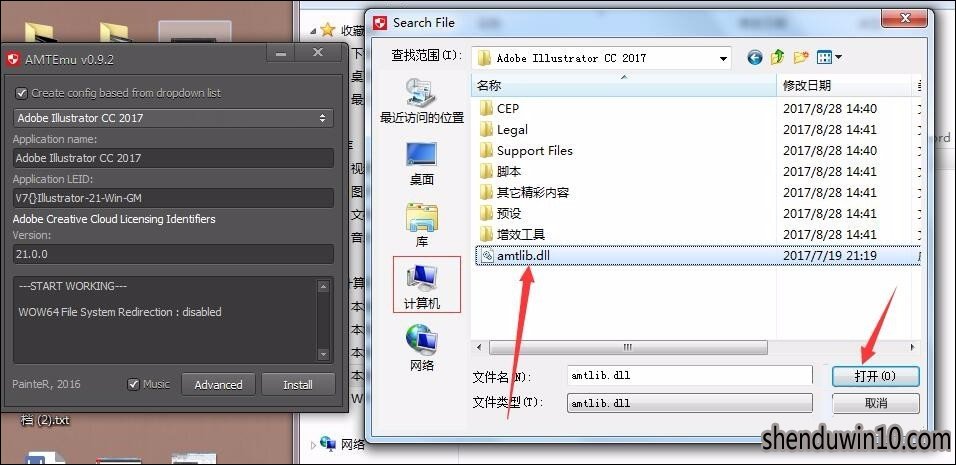Collapse the 收藏 favorites node in Explorer

[x=313, y=30]
